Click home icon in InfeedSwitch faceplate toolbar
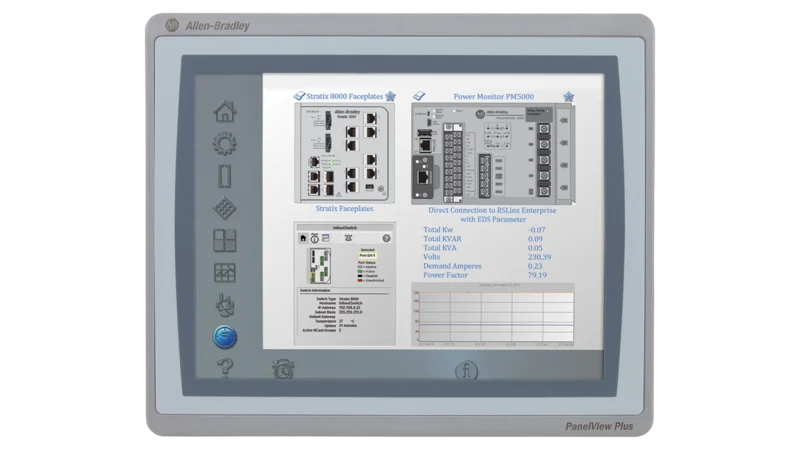The width and height of the screenshot is (800, 450). [303, 238]
